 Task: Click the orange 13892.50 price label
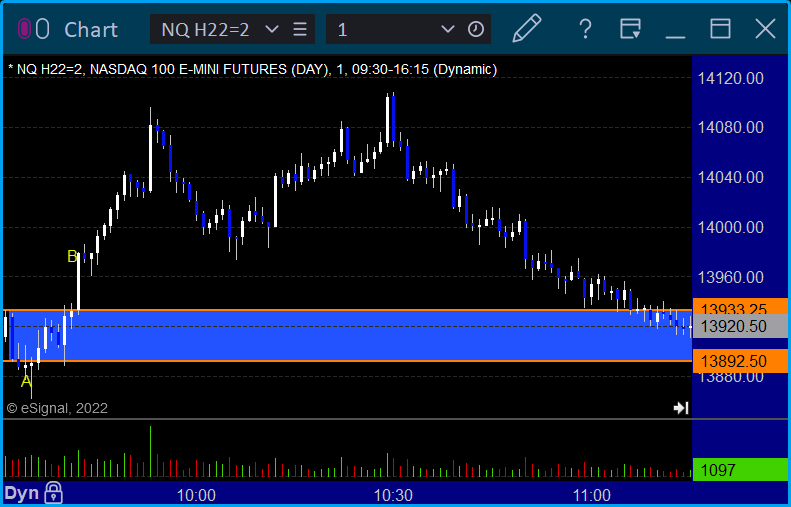(740, 361)
